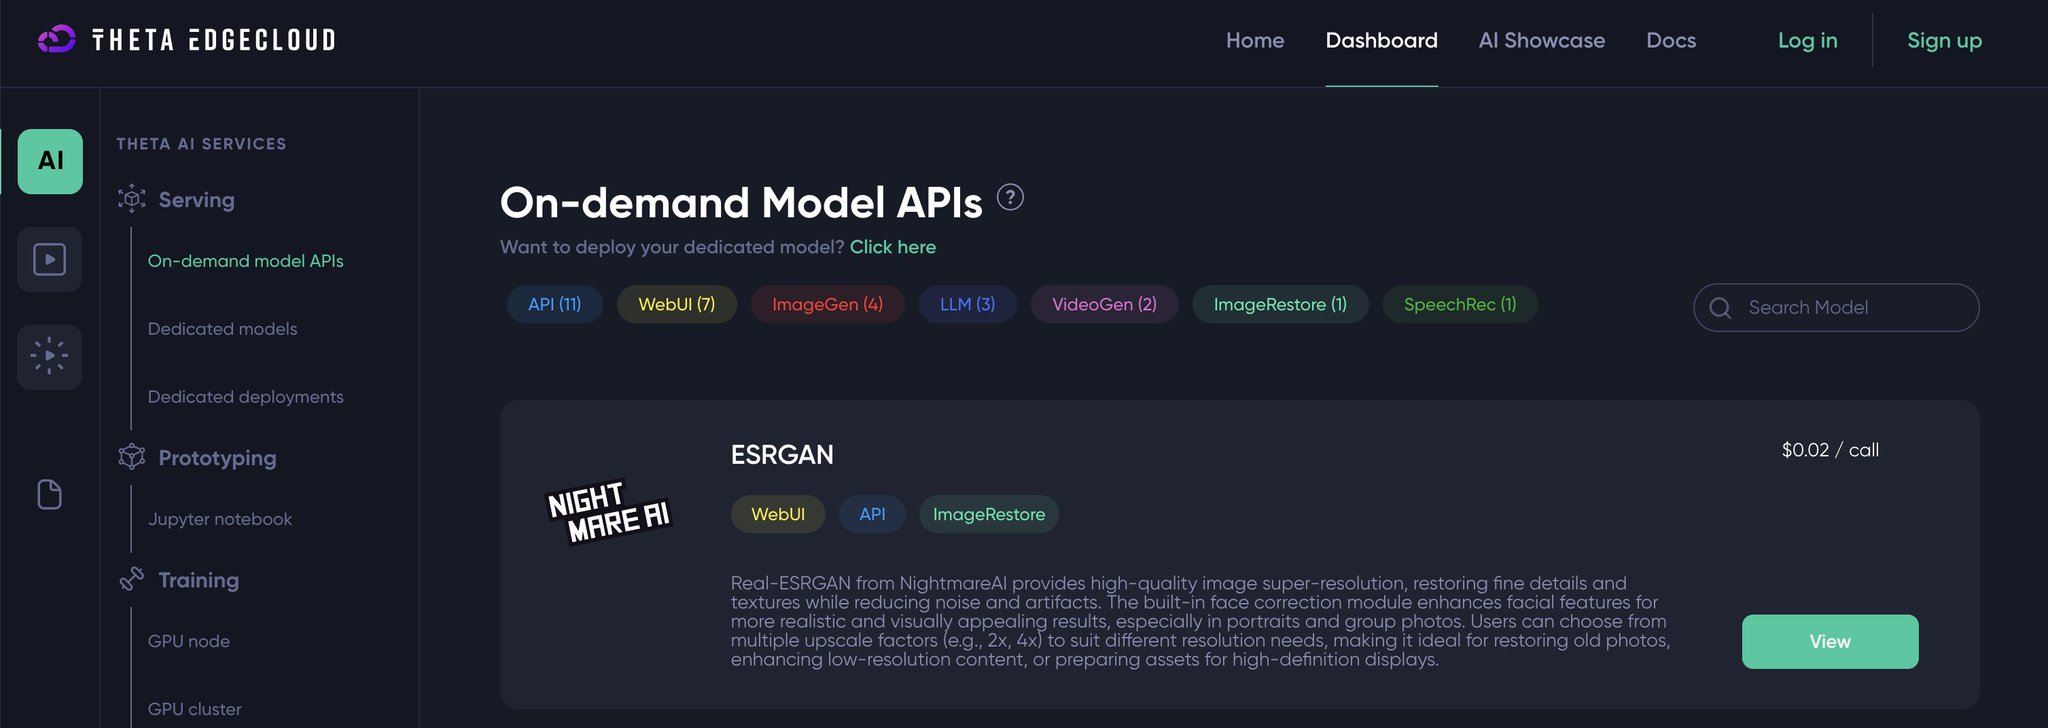Screen dimensions: 2048x728
Task: Select the AI services sidebar icon
Action: point(50,161)
